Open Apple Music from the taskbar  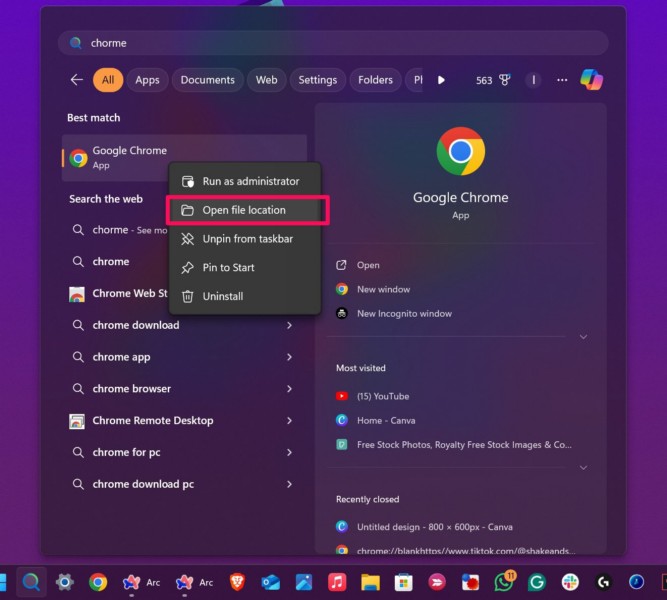[337, 582]
